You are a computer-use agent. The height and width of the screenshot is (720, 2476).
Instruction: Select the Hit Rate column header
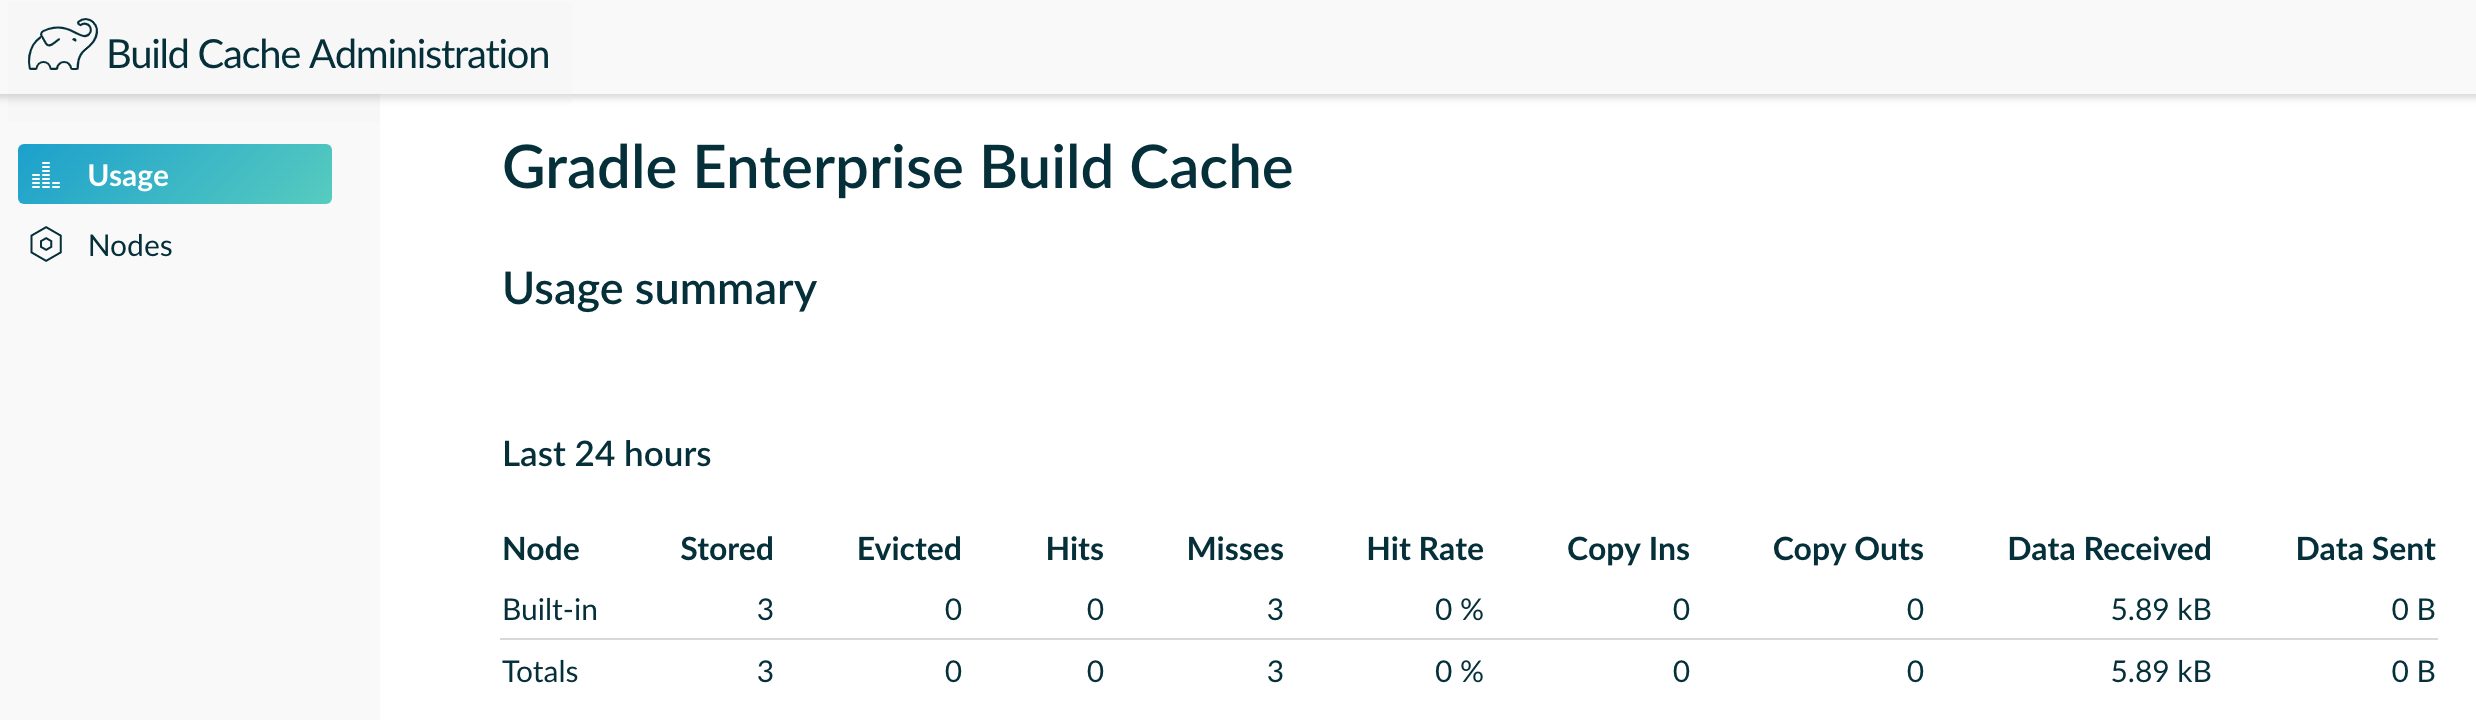click(1425, 548)
